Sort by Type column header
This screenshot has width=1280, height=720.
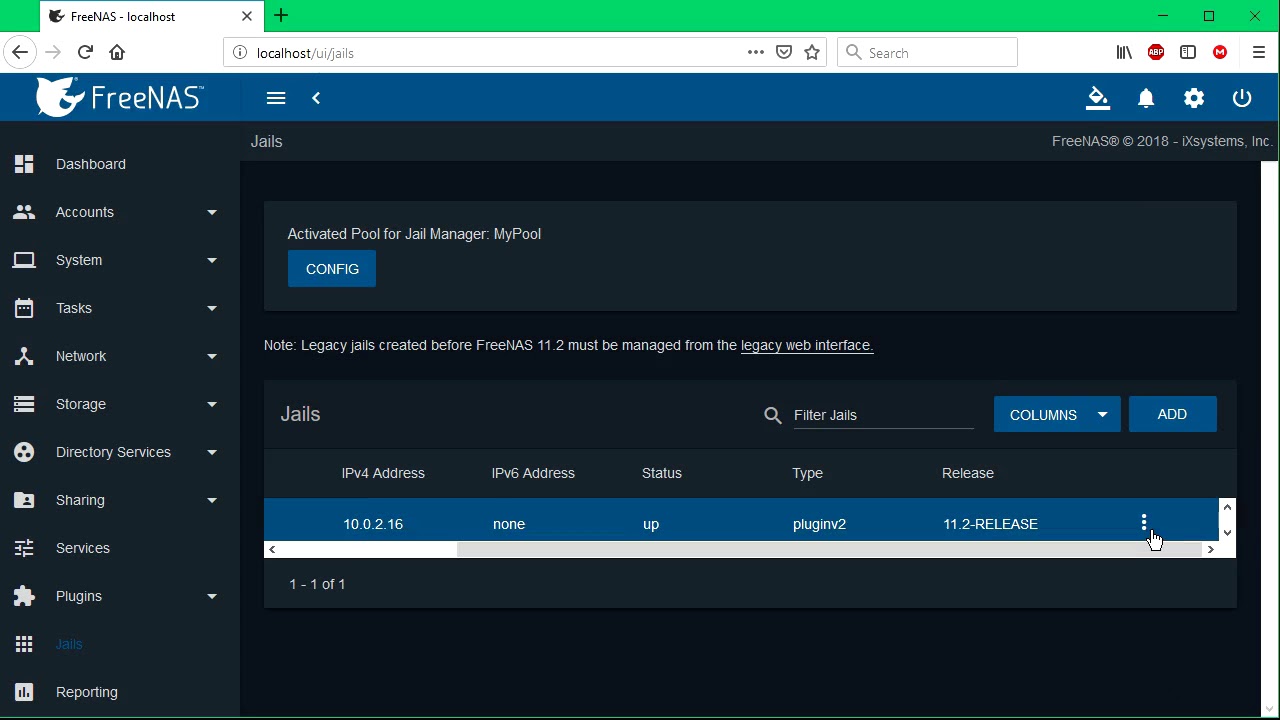pyautogui.click(x=807, y=473)
